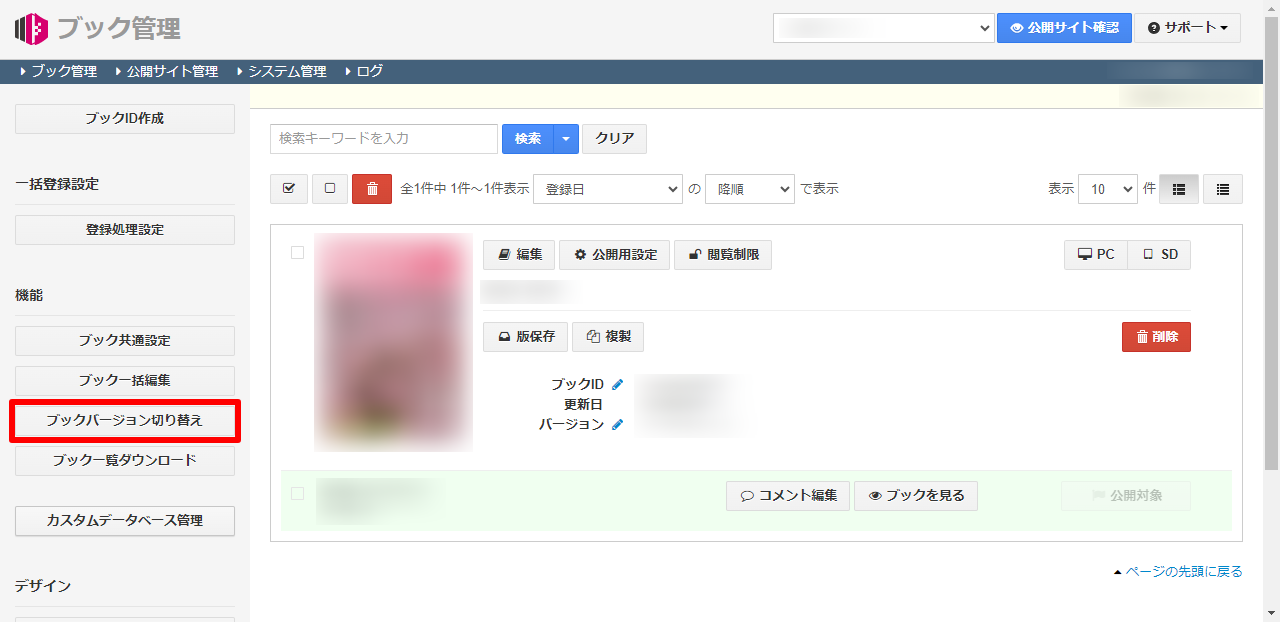Open the display count dropdown showing 10

click(x=1107, y=189)
